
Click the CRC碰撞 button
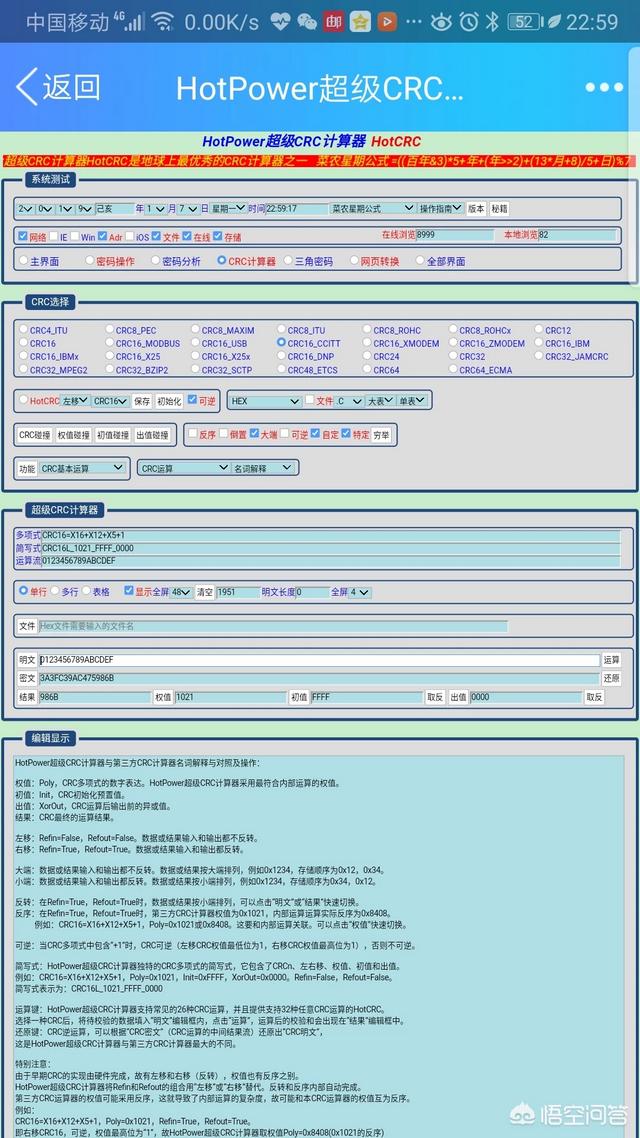pyautogui.click(x=35, y=435)
